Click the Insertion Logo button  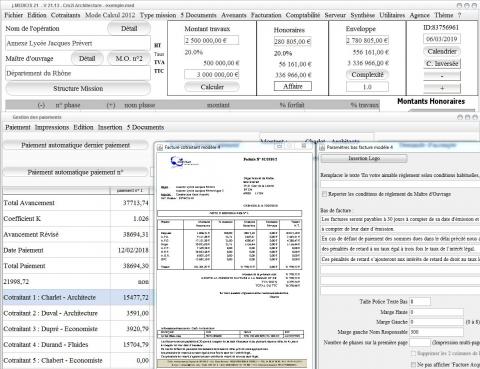(364, 158)
